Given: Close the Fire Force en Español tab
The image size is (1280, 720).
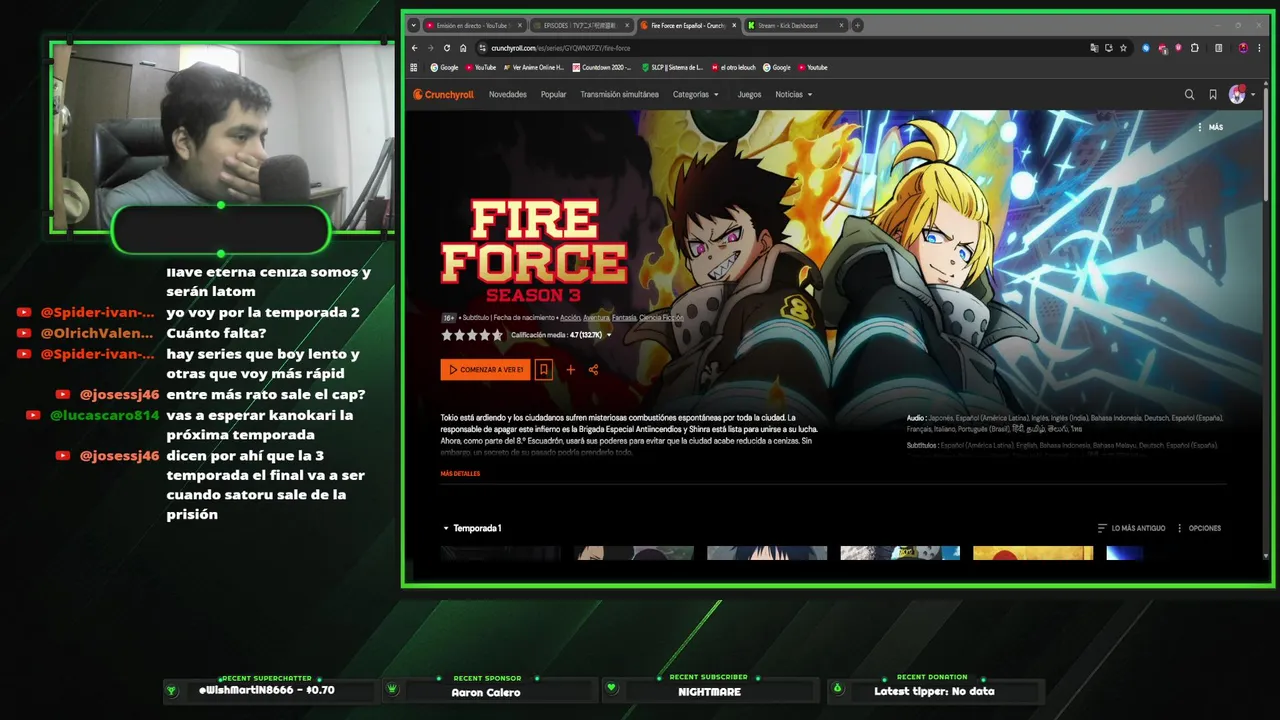Looking at the screenshot, I should pos(734,26).
